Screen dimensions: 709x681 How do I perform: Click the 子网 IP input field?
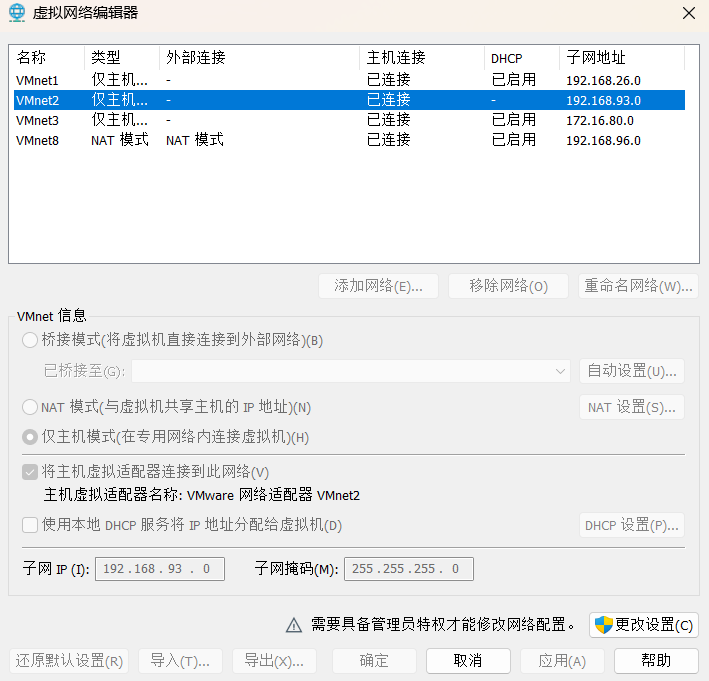tap(160, 569)
